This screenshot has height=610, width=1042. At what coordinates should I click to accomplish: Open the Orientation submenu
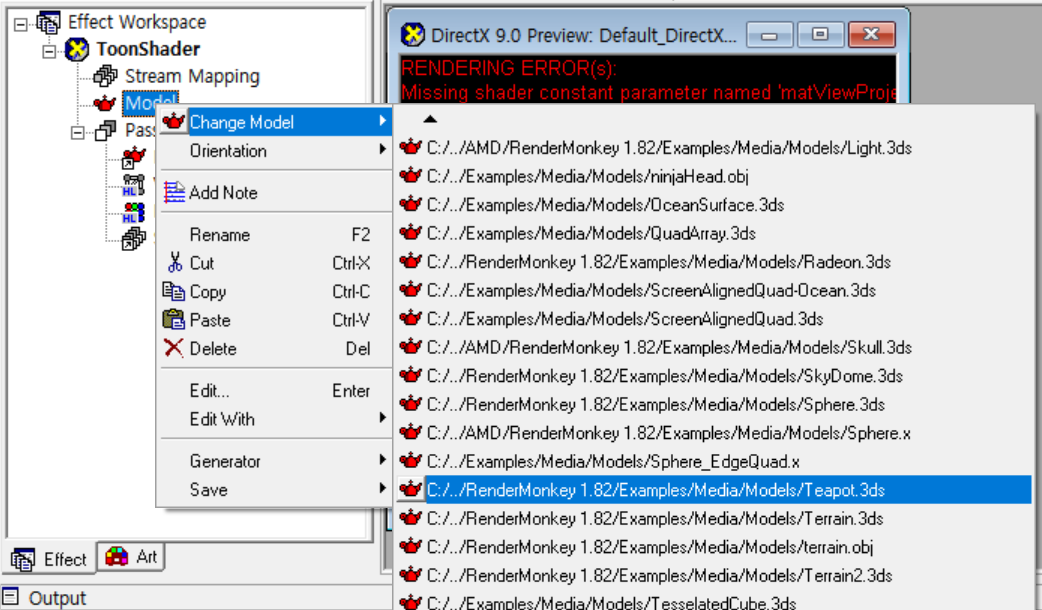point(274,151)
